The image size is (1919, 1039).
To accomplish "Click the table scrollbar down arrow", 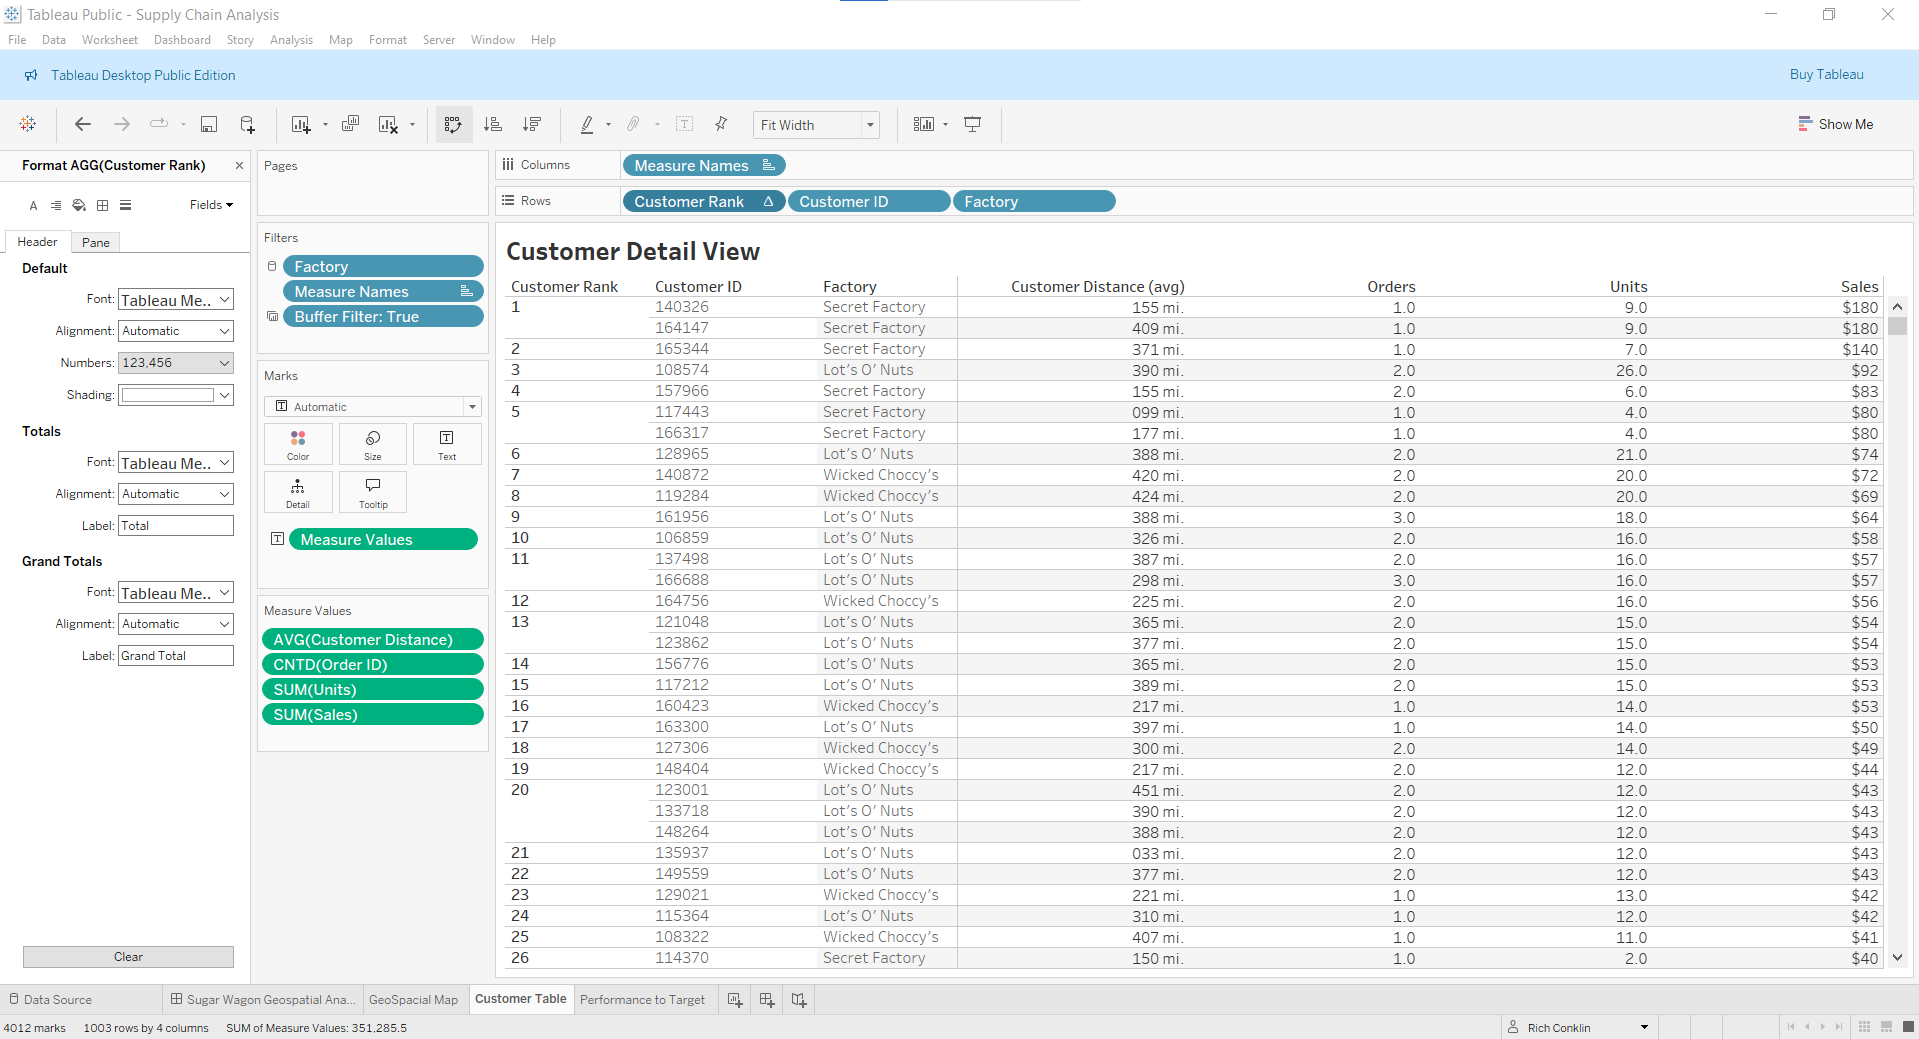I will [1897, 958].
